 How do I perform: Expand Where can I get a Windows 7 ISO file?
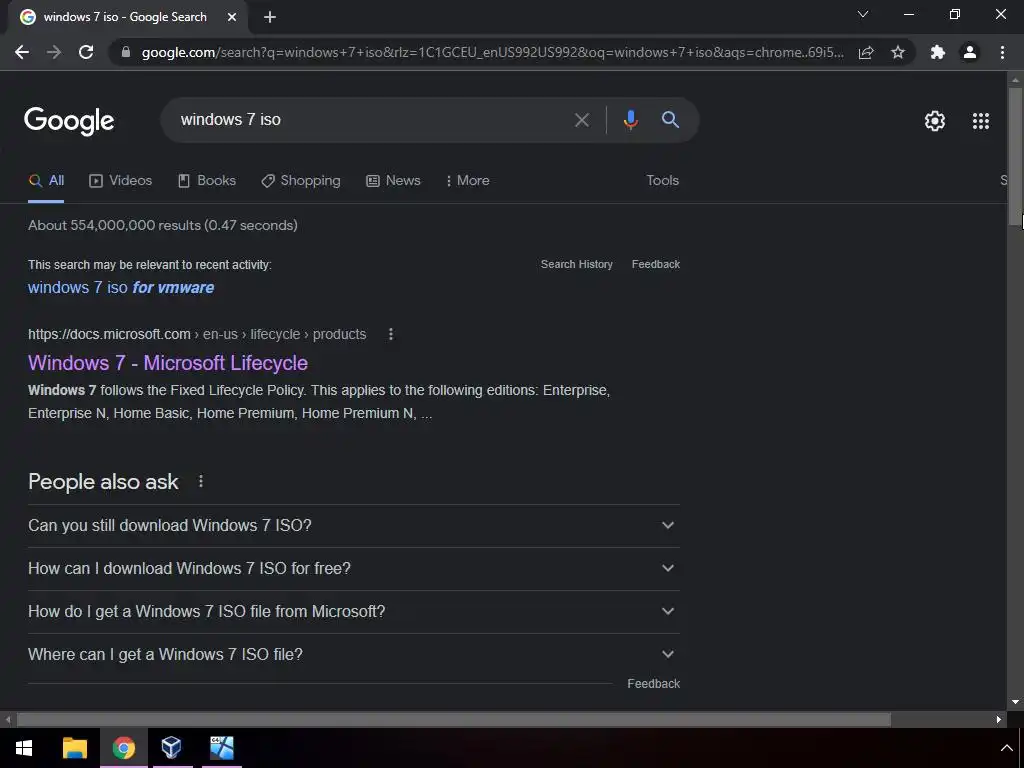[x=354, y=654]
